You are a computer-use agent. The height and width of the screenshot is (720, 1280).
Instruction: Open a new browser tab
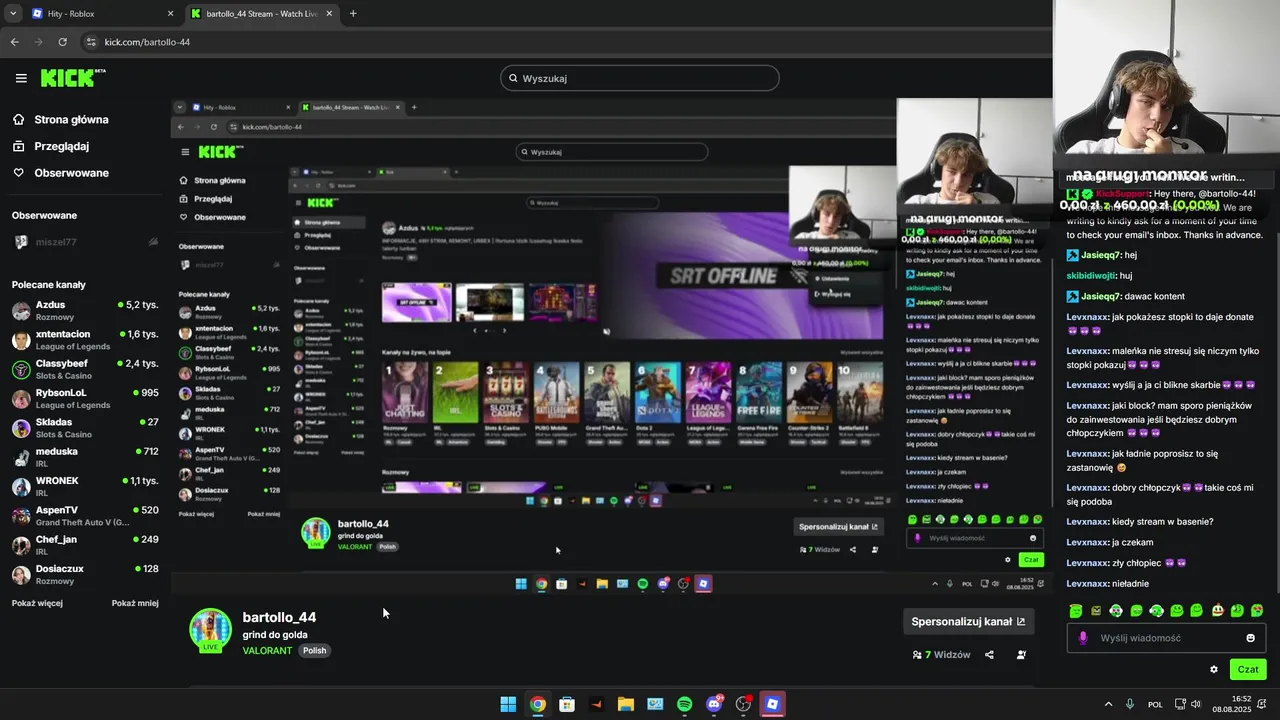click(353, 14)
